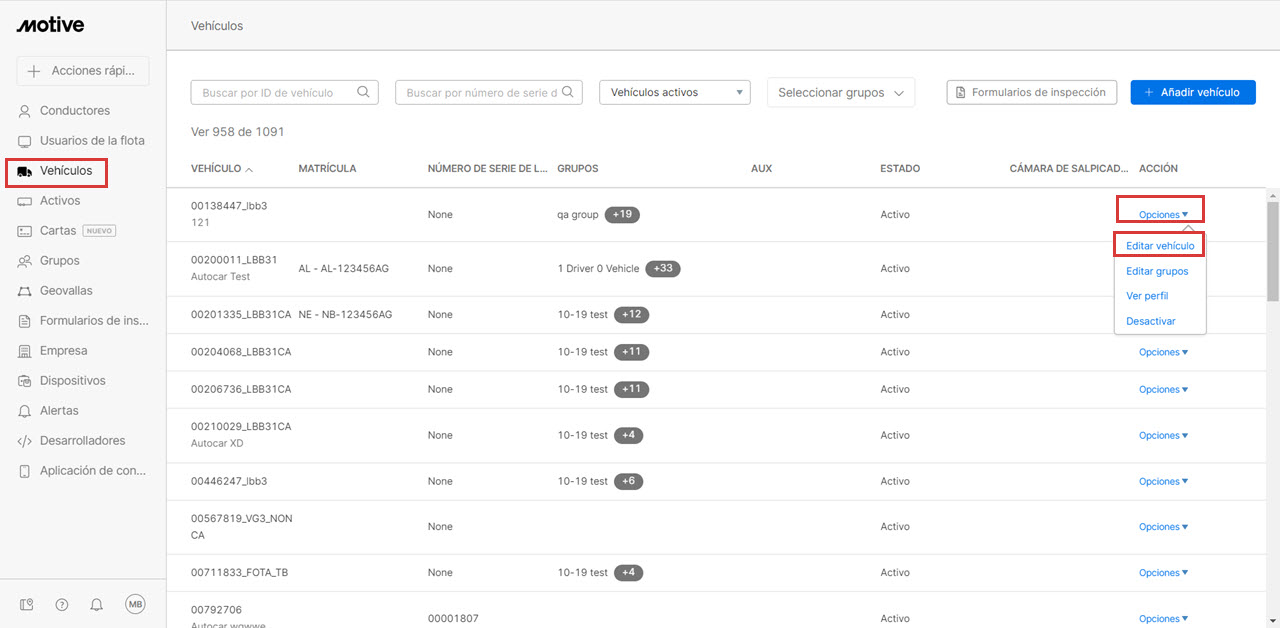Open notifications bell in sidebar footer
The image size is (1280, 628).
97,604
